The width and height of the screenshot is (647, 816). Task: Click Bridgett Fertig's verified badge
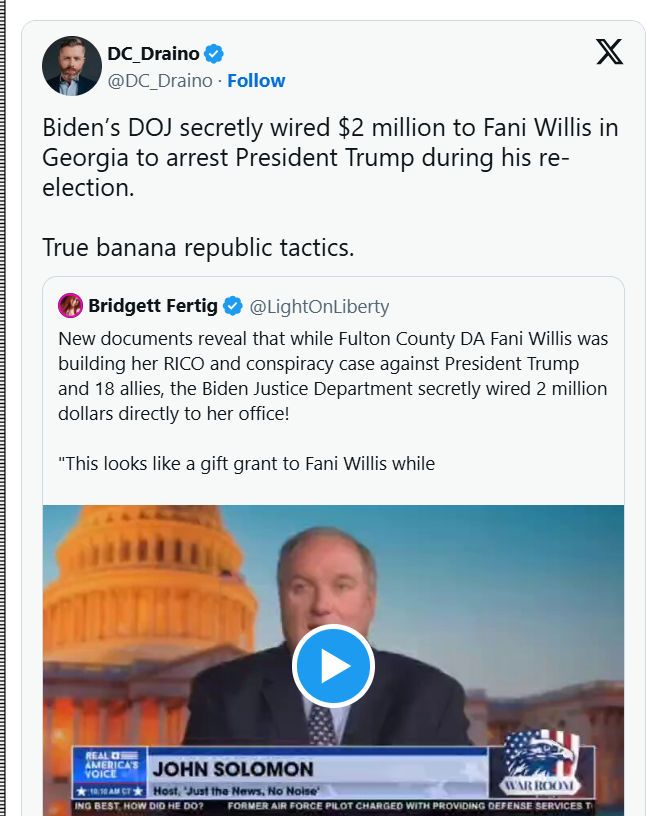coord(232,305)
